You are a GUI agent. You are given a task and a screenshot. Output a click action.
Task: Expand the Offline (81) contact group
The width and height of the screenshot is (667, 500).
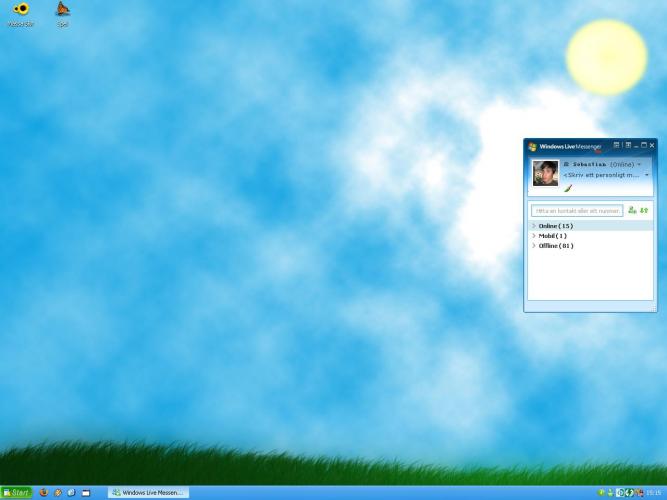point(590,246)
